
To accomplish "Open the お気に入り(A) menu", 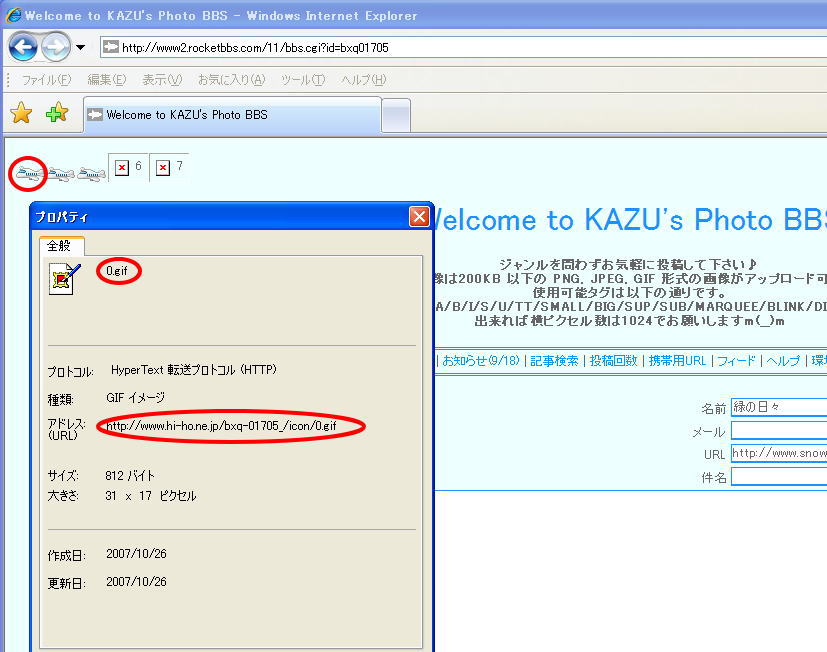I will tap(230, 80).
